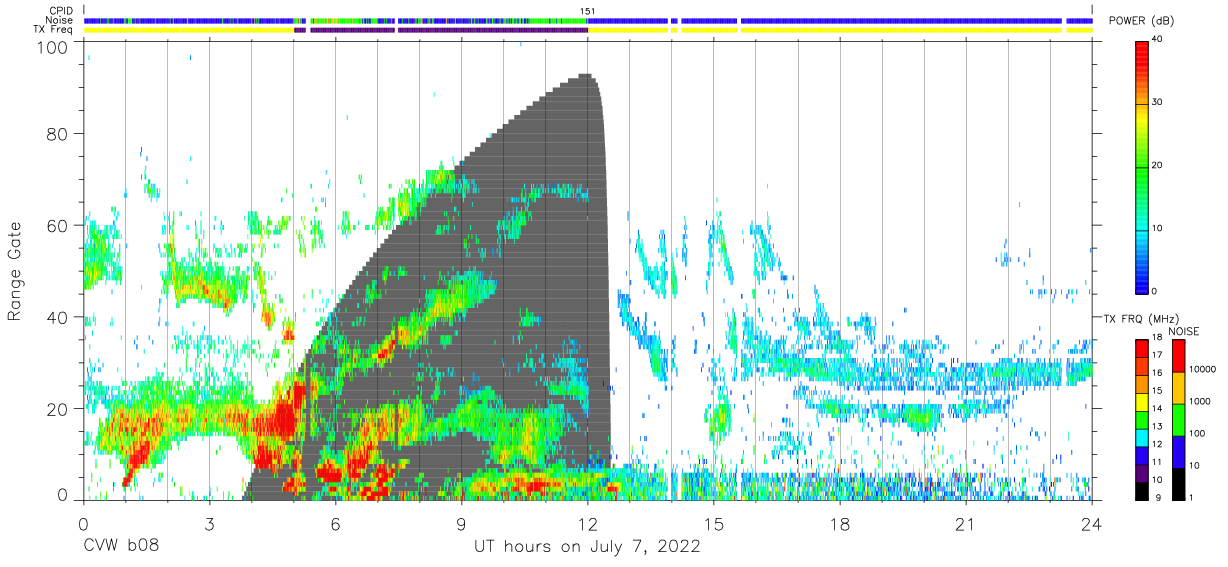Click y-axis tick label '80'
The width and height of the screenshot is (1228, 567).
tap(57, 135)
